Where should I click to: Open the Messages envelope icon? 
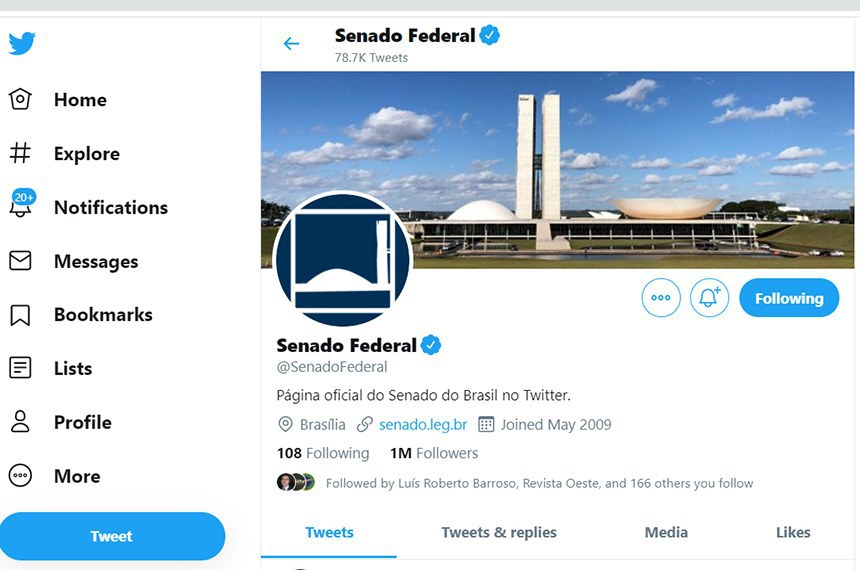[20, 261]
